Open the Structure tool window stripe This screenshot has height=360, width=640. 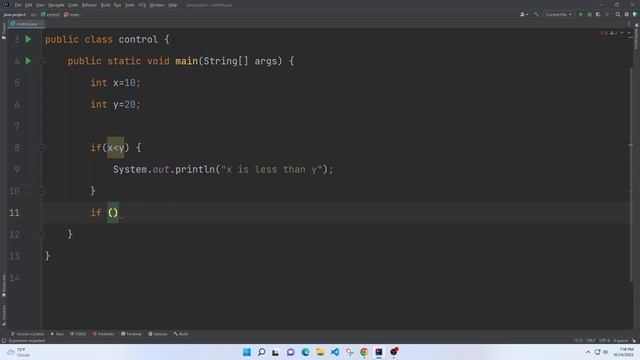4,314
